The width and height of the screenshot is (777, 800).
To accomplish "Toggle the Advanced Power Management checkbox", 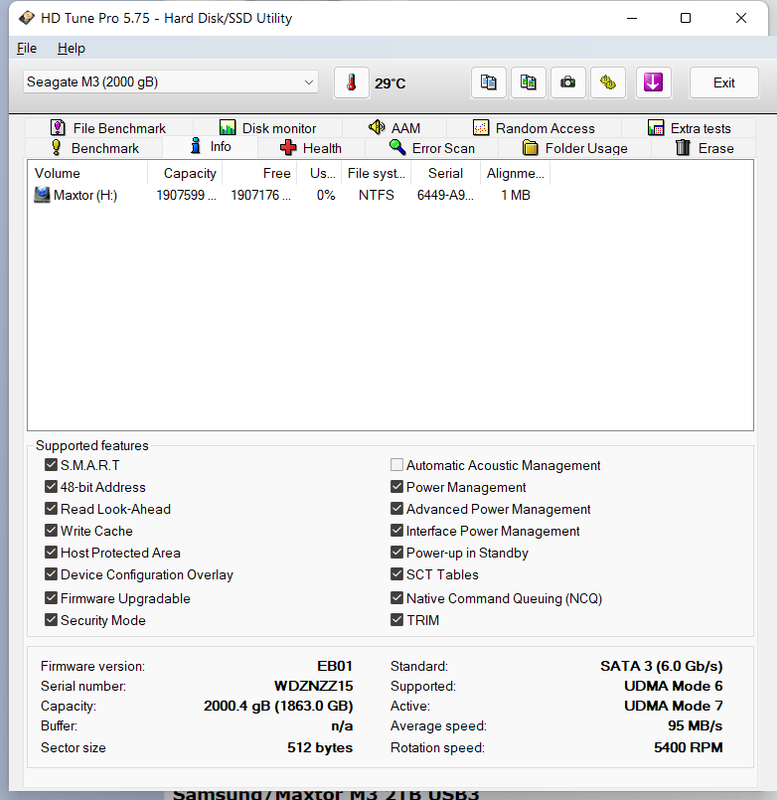I will tap(396, 509).
